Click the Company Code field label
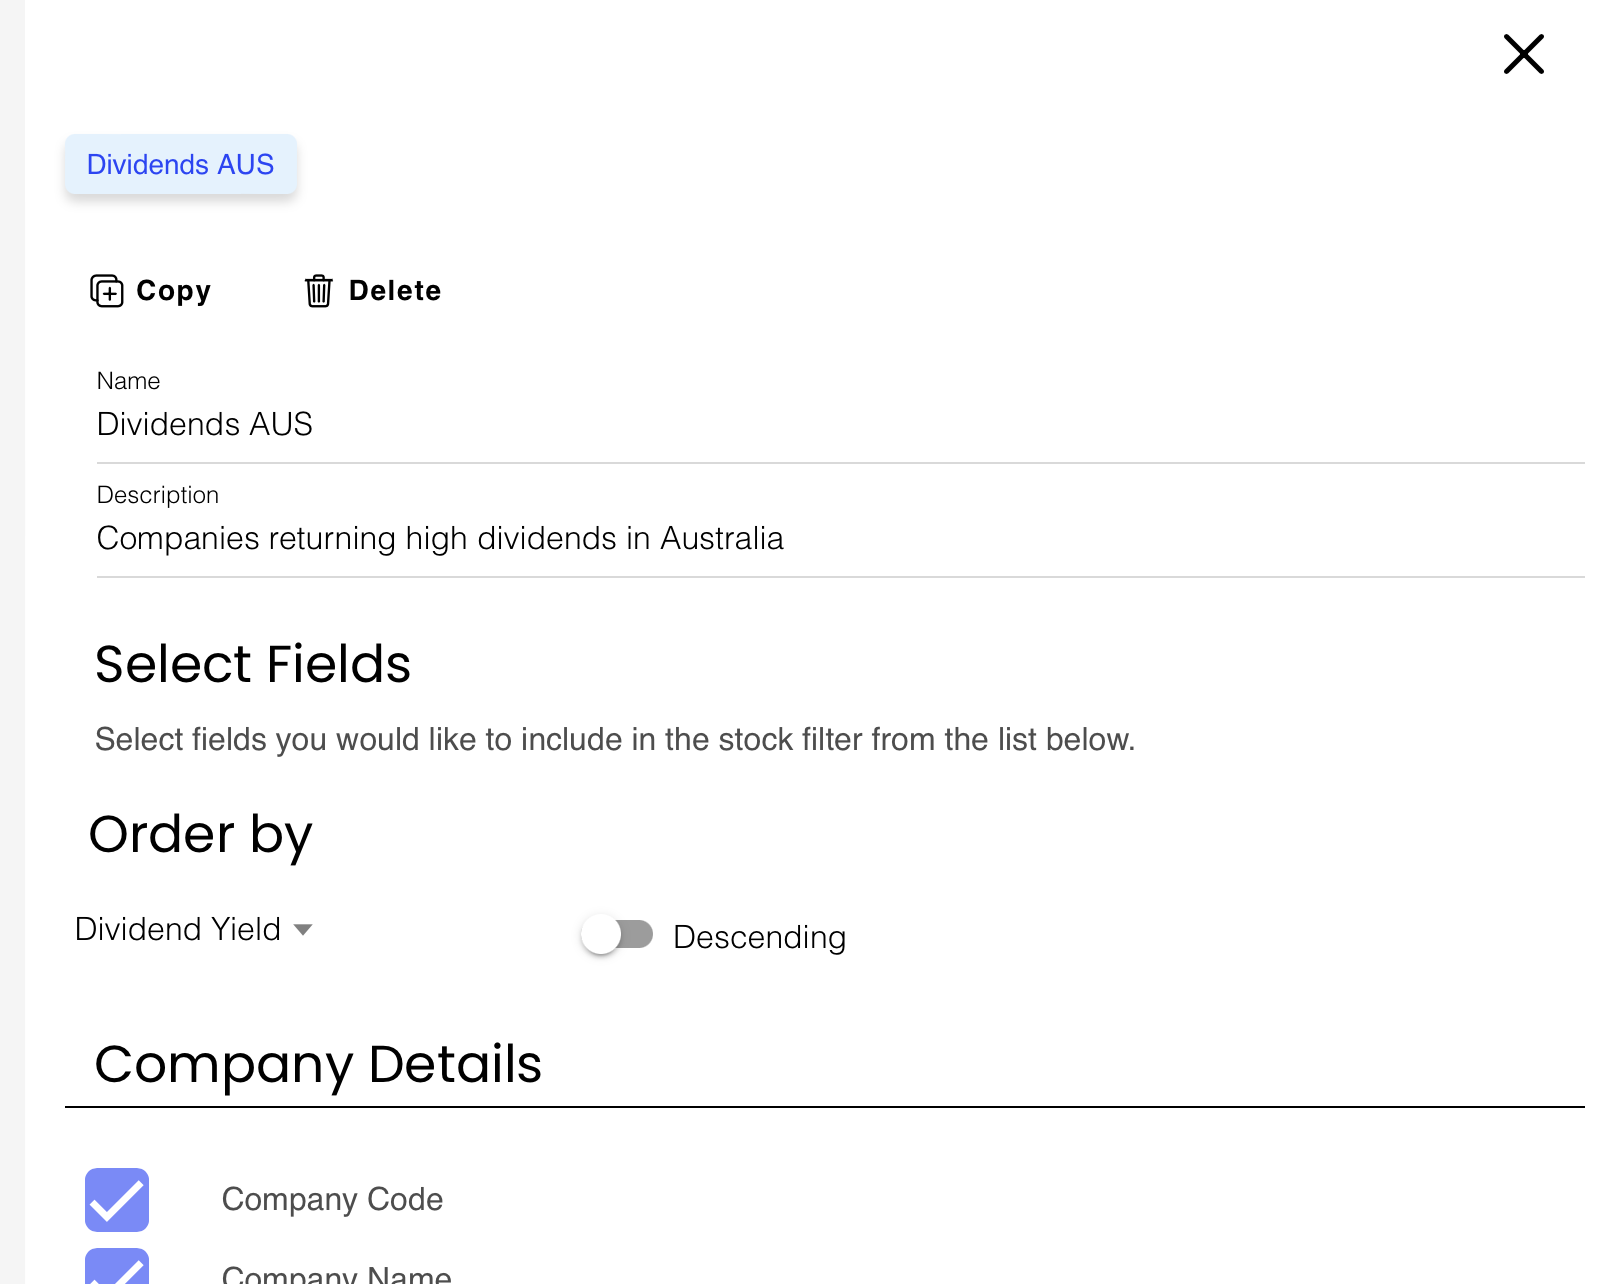The width and height of the screenshot is (1602, 1284). pos(332,1199)
